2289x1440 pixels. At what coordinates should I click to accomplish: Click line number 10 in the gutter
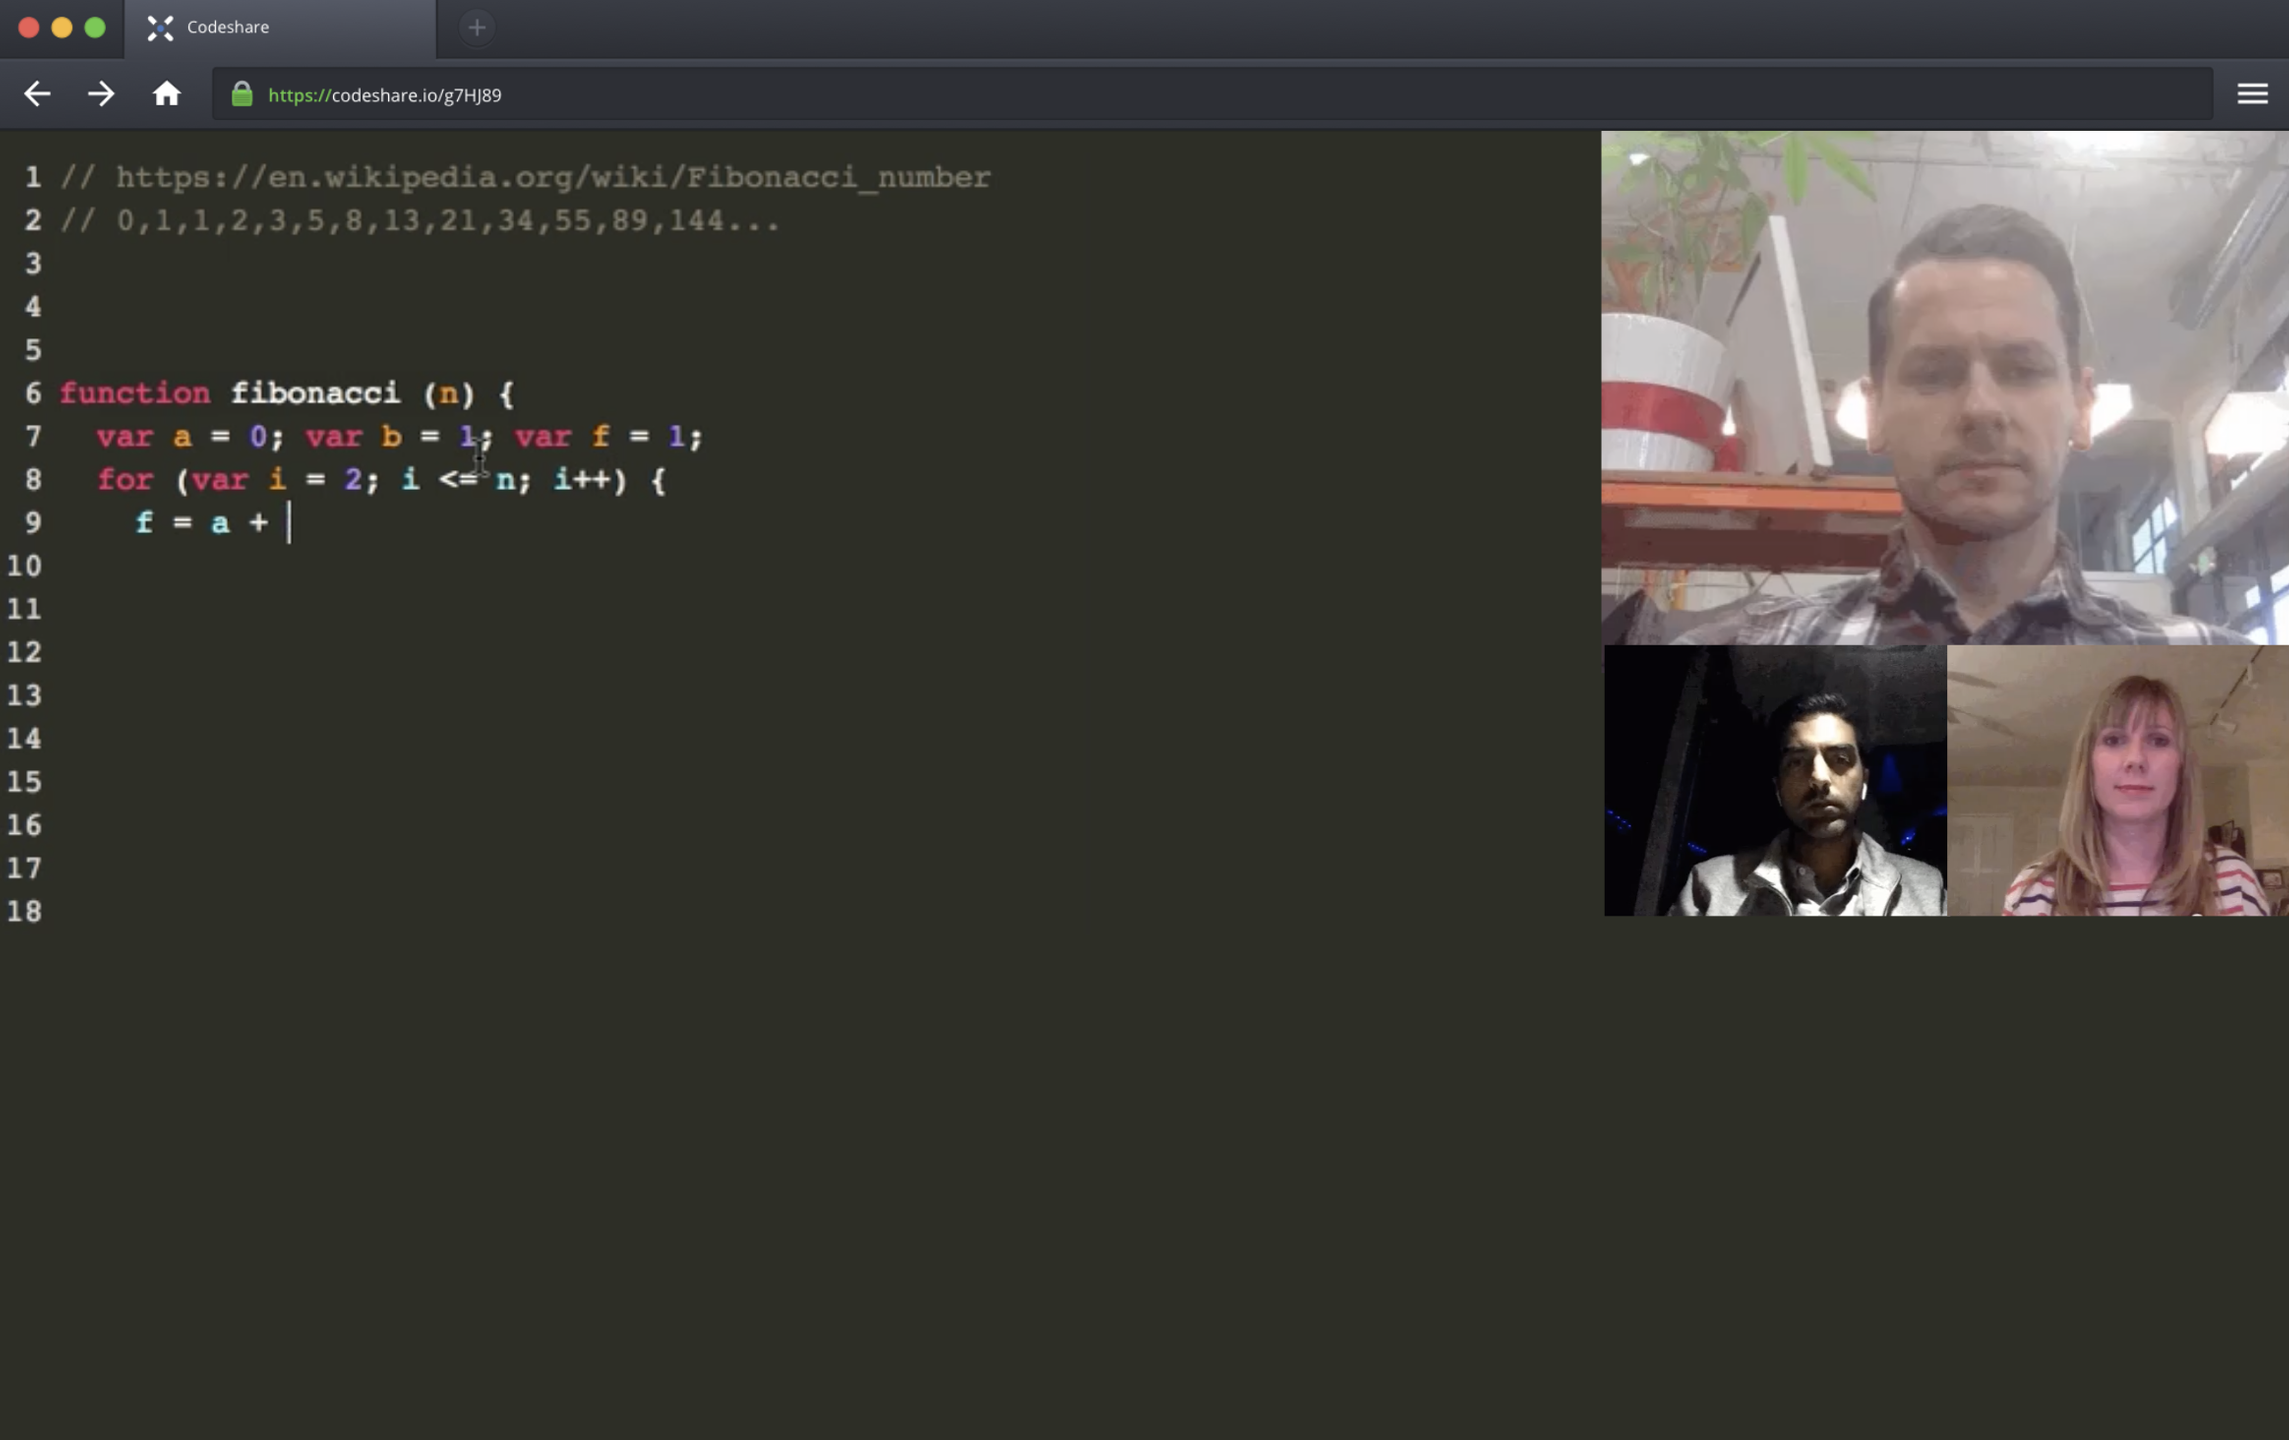point(24,566)
